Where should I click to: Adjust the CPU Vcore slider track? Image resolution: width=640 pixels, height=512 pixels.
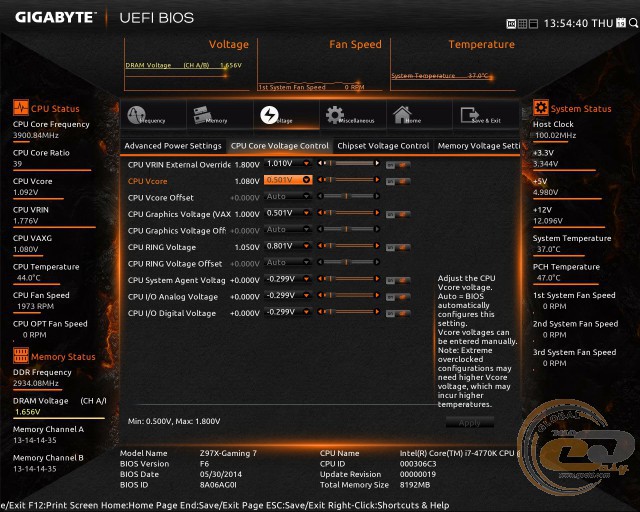tap(349, 180)
